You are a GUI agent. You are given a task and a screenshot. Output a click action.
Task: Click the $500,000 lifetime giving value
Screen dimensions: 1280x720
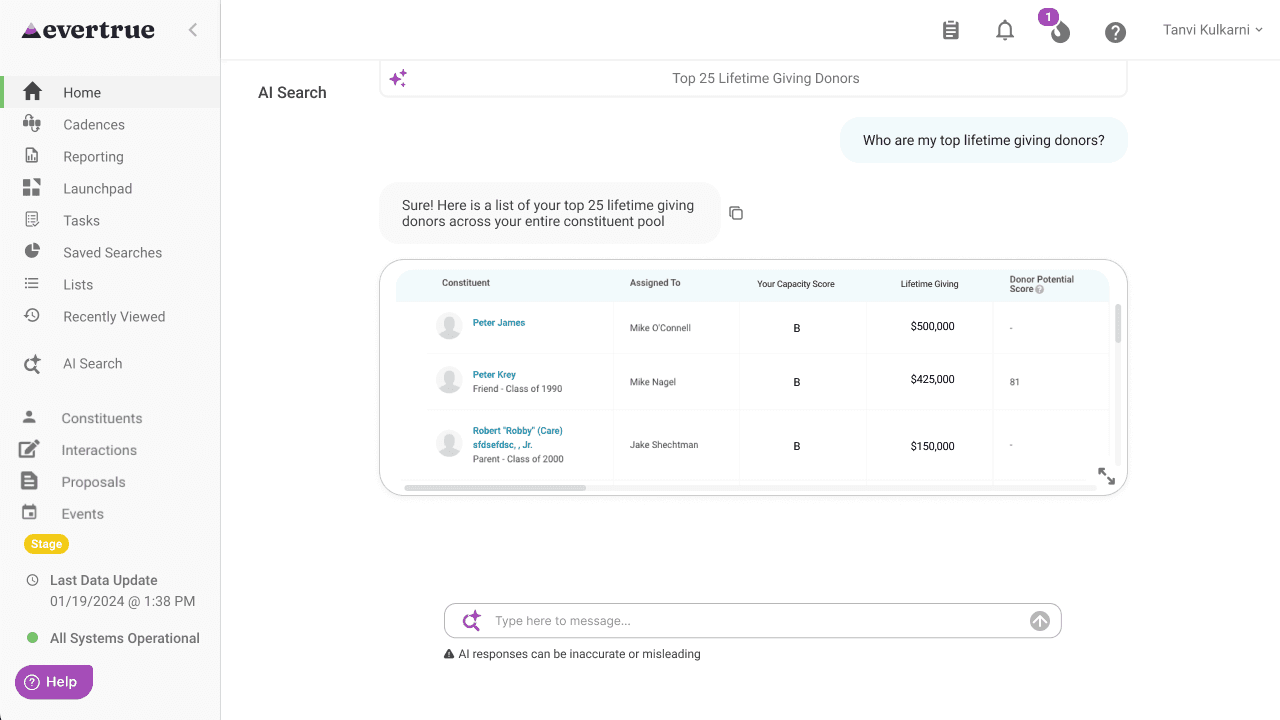coord(933,326)
